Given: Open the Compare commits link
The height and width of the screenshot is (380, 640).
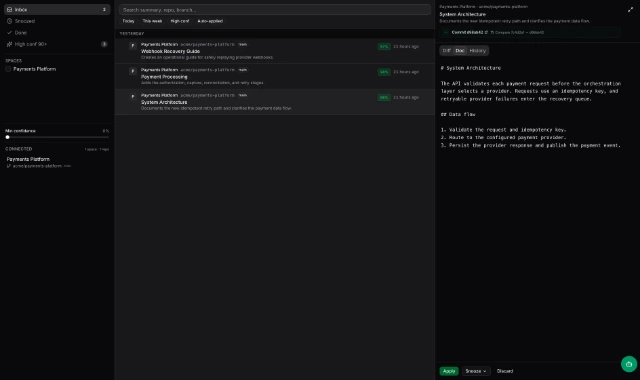Looking at the screenshot, I should (x=517, y=32).
